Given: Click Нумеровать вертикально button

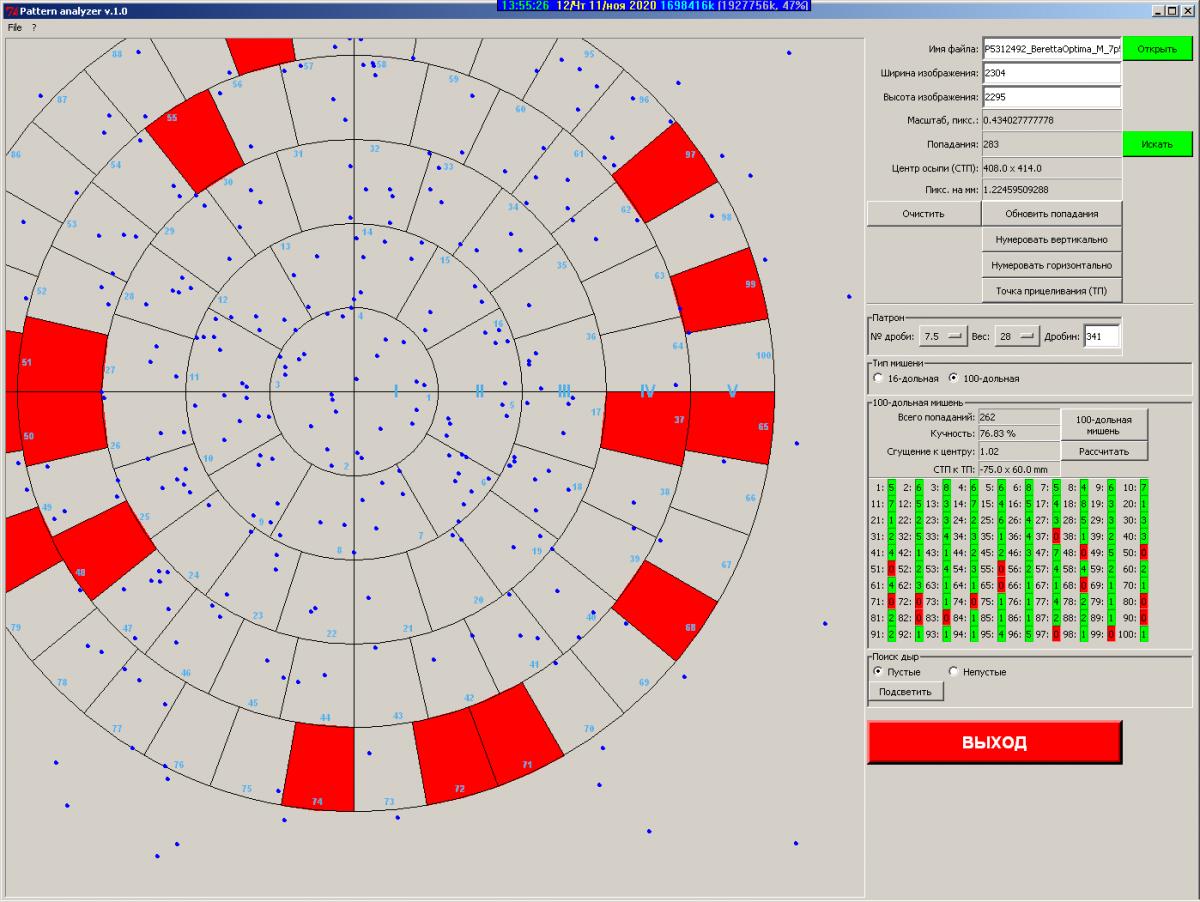Looking at the screenshot, I should pos(1051,239).
